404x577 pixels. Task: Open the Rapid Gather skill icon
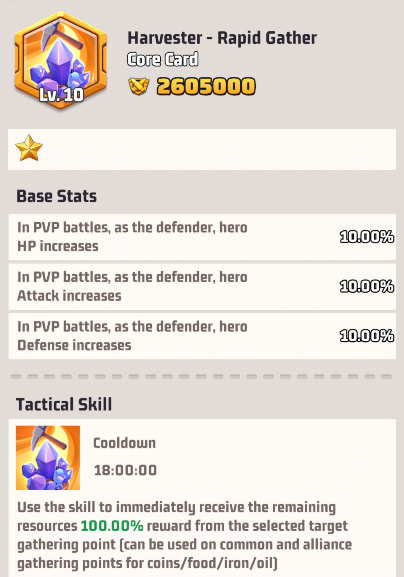pos(48,458)
